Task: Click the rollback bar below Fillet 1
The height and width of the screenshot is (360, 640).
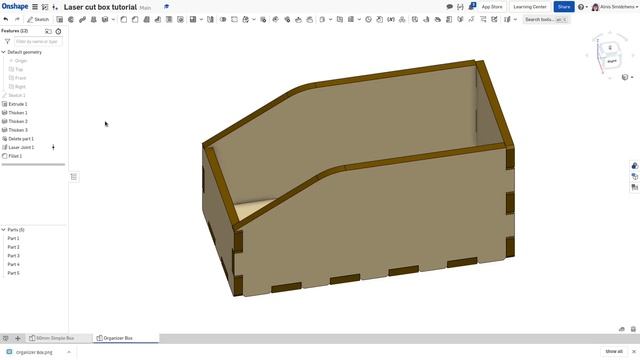Action: (x=33, y=164)
